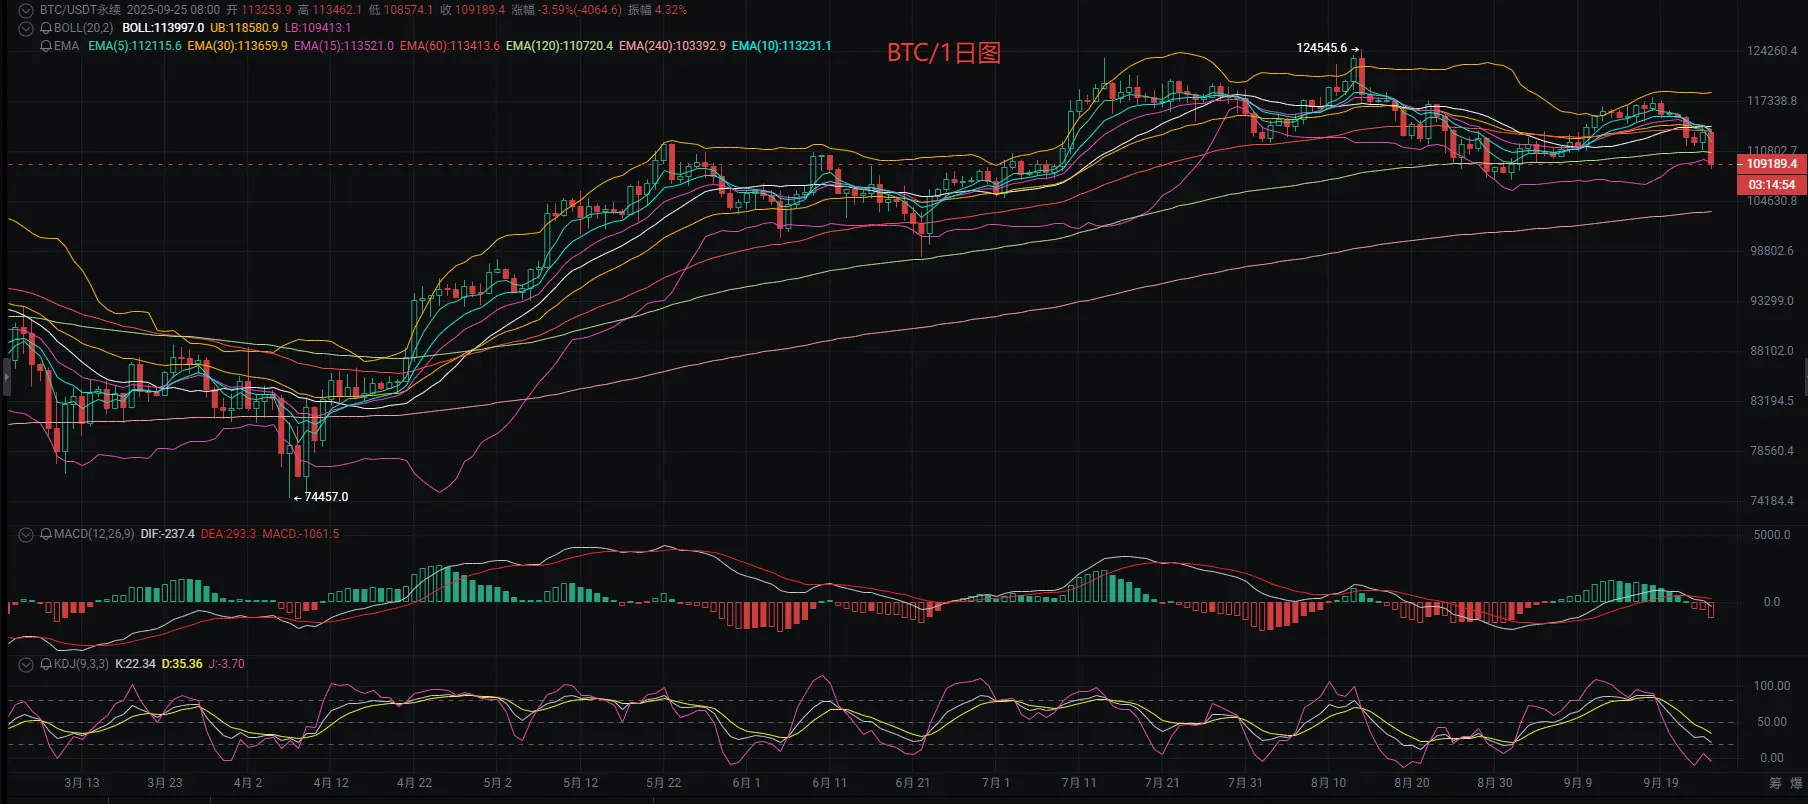1808x804 pixels.
Task: Select the EMA(15) value 113521.0
Action: coord(344,46)
